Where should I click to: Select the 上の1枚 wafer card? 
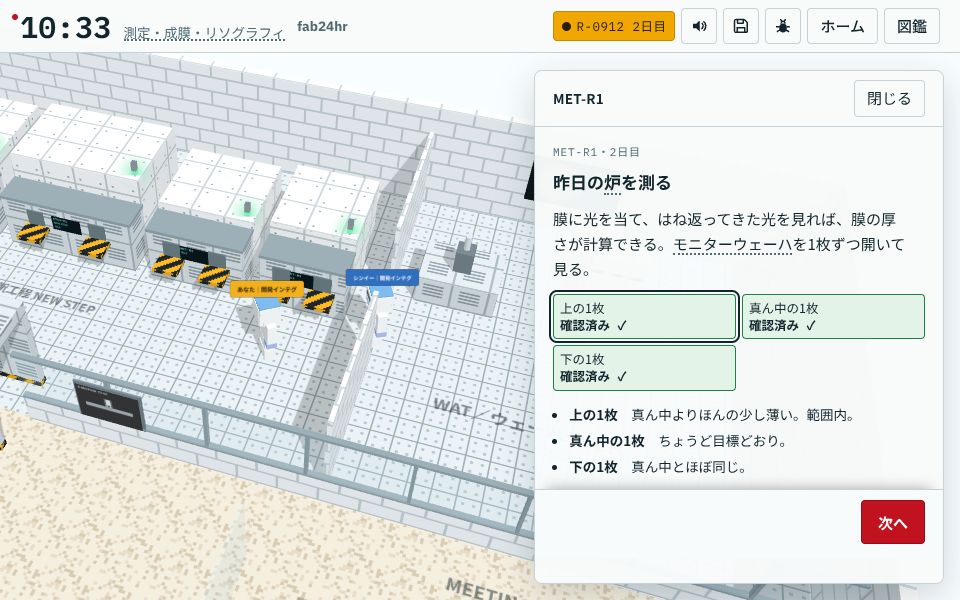tap(644, 317)
